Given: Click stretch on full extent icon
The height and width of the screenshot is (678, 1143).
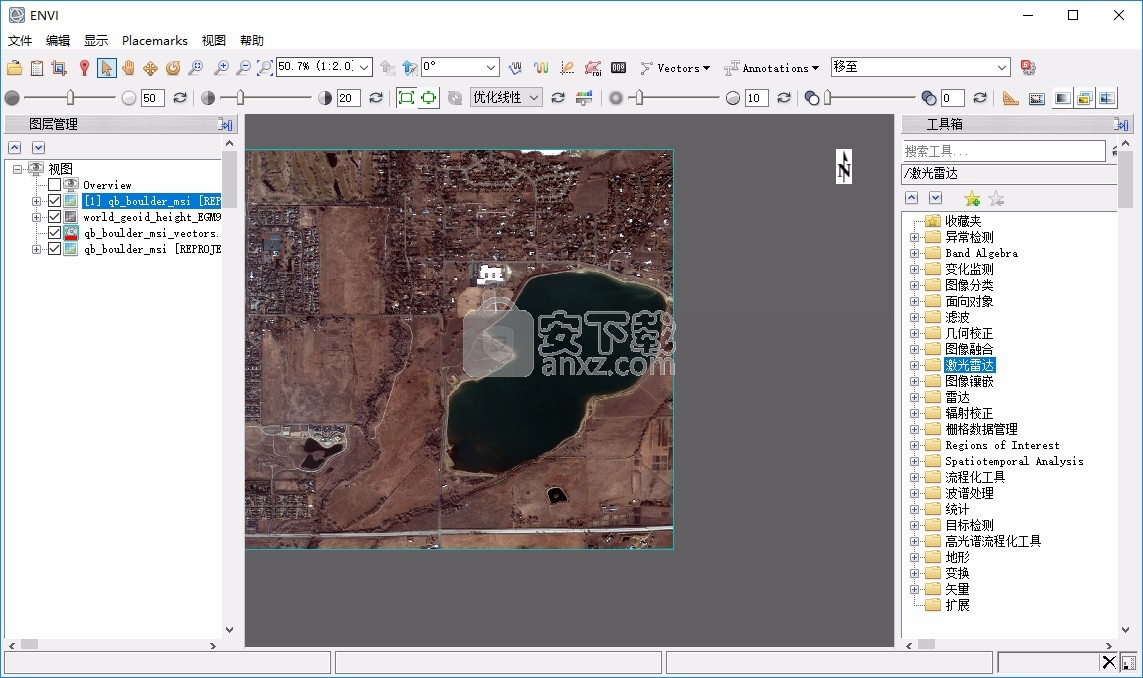Looking at the screenshot, I should click(407, 98).
